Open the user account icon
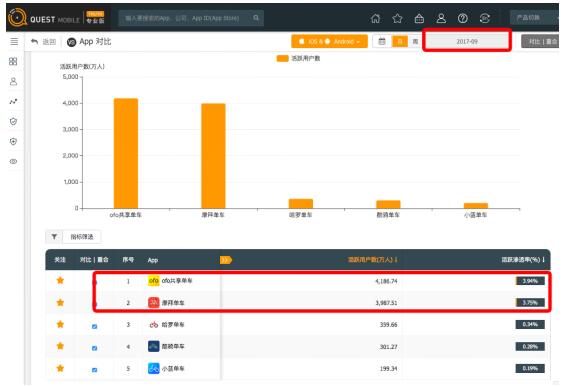The height and width of the screenshot is (386, 580). [x=441, y=18]
